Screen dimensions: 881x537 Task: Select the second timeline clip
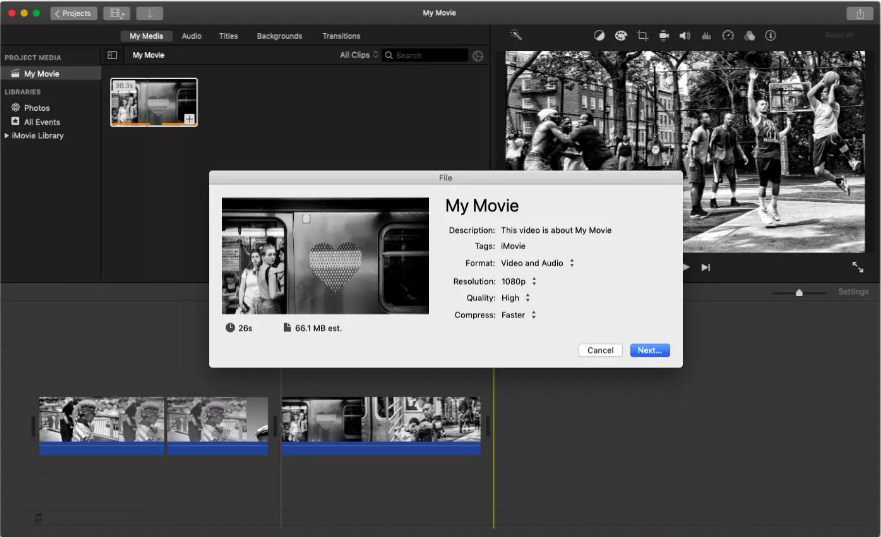click(217, 425)
